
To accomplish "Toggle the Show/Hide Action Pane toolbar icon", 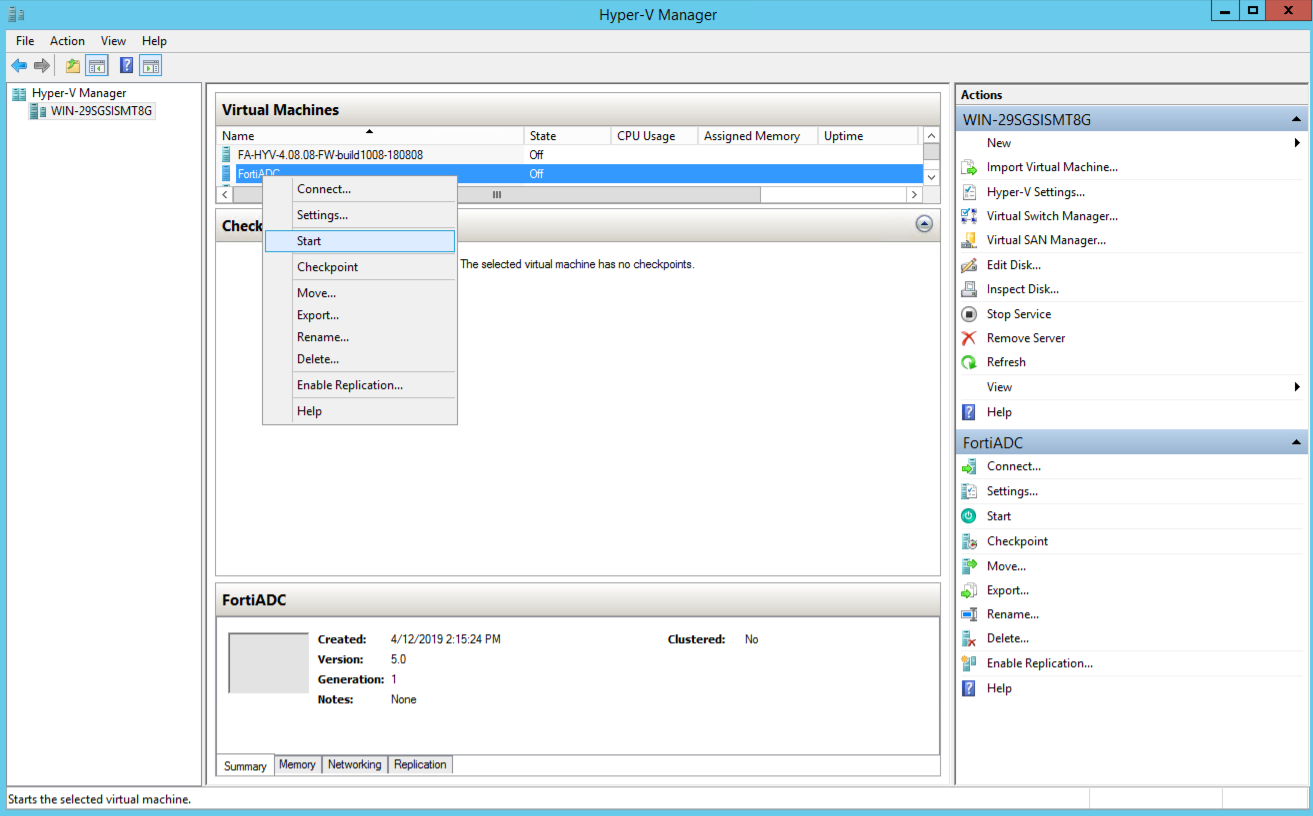I will click(x=151, y=65).
